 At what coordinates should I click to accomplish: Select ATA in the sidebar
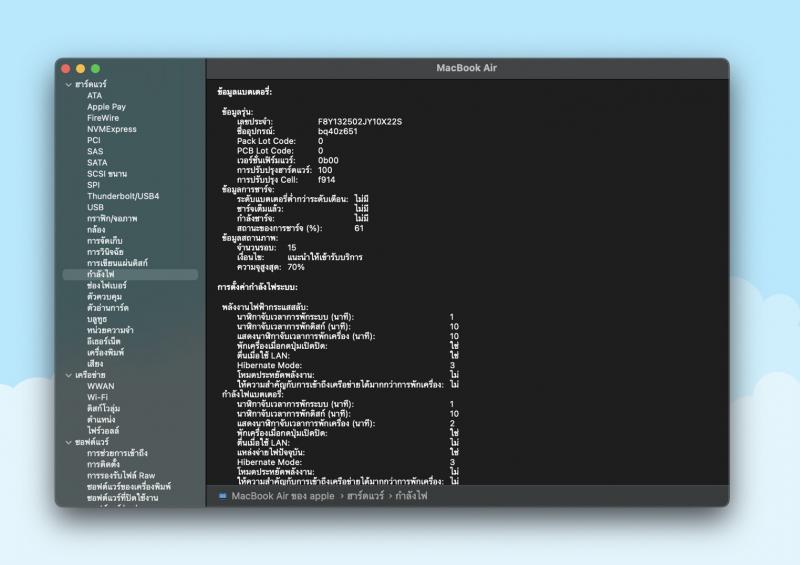click(x=94, y=95)
